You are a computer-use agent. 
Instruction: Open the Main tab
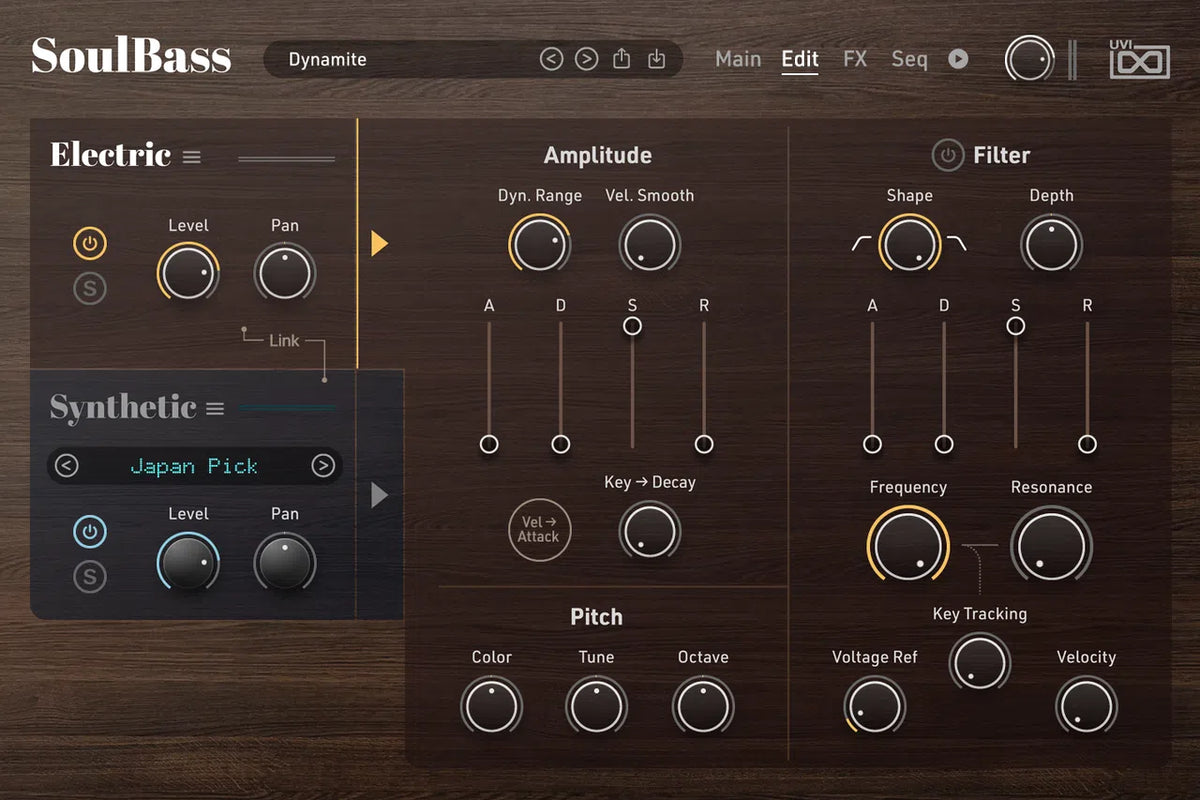[x=738, y=59]
